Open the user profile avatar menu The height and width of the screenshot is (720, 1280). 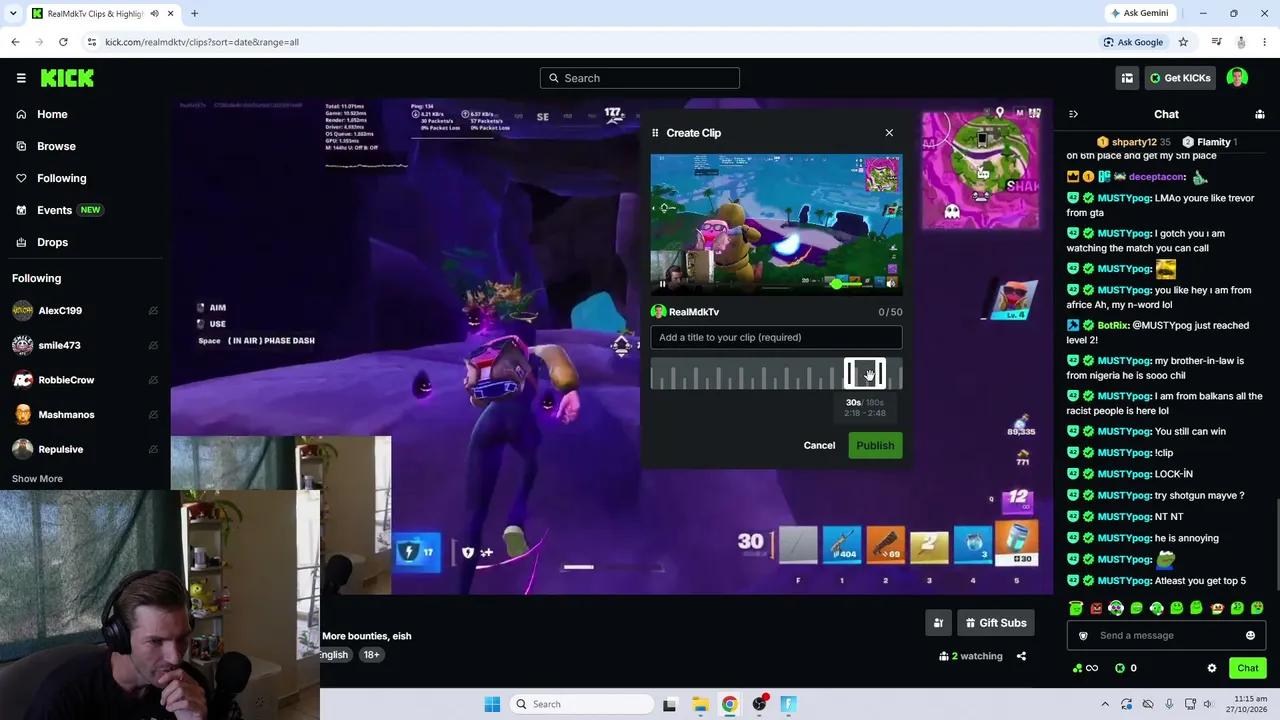(1237, 78)
